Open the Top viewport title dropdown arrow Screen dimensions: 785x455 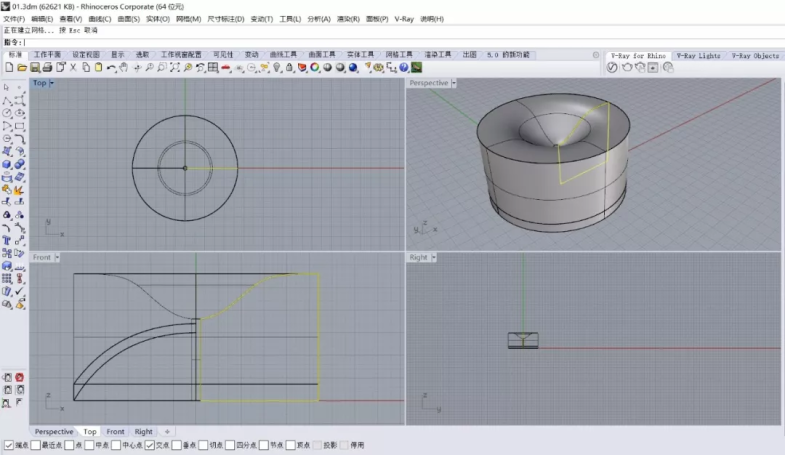coord(52,83)
